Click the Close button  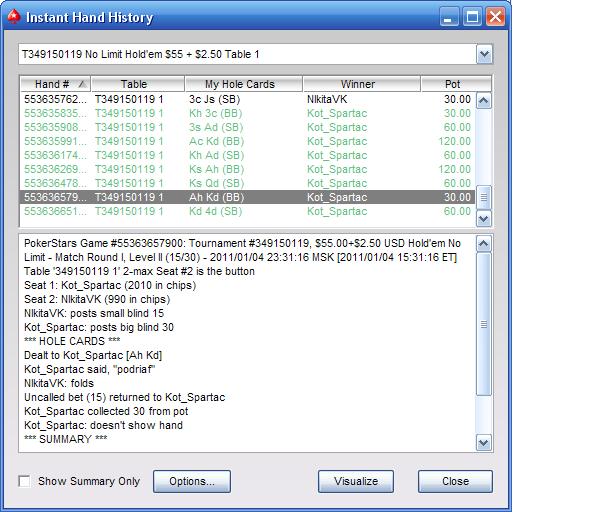[455, 481]
